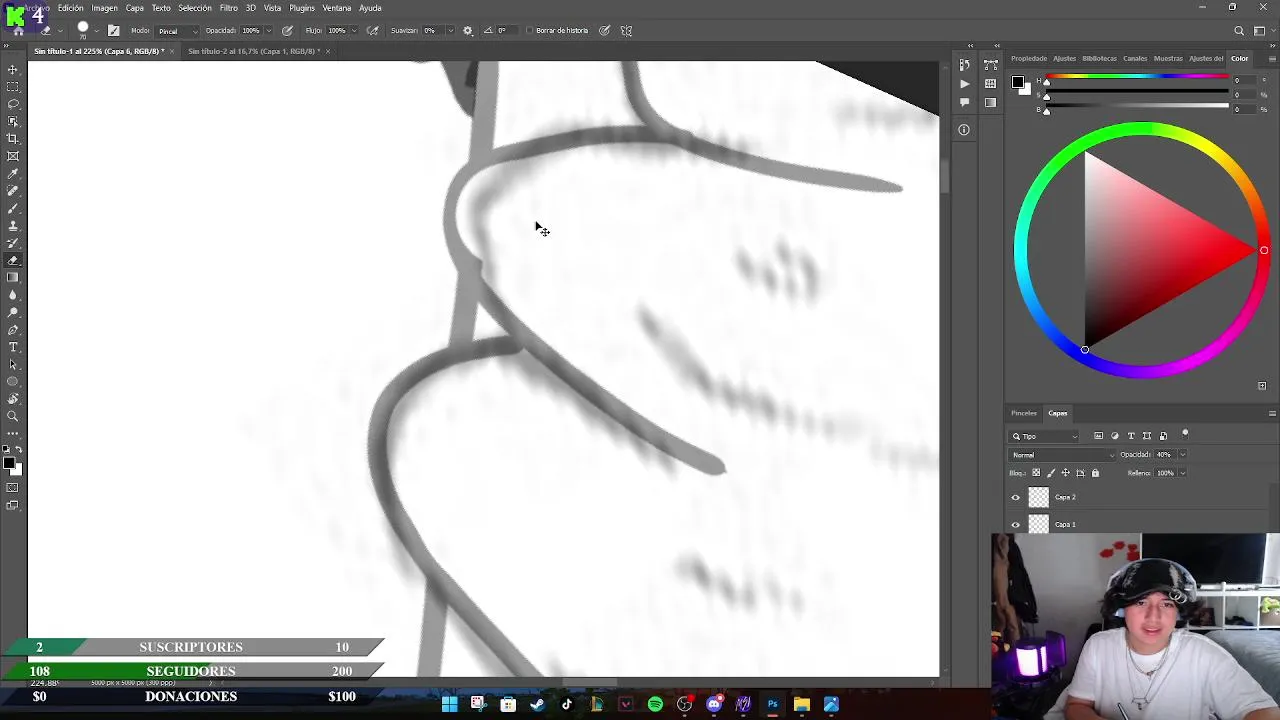Expand the Relleno dropdown arrow
This screenshot has width=1280, height=720.
pos(1182,473)
